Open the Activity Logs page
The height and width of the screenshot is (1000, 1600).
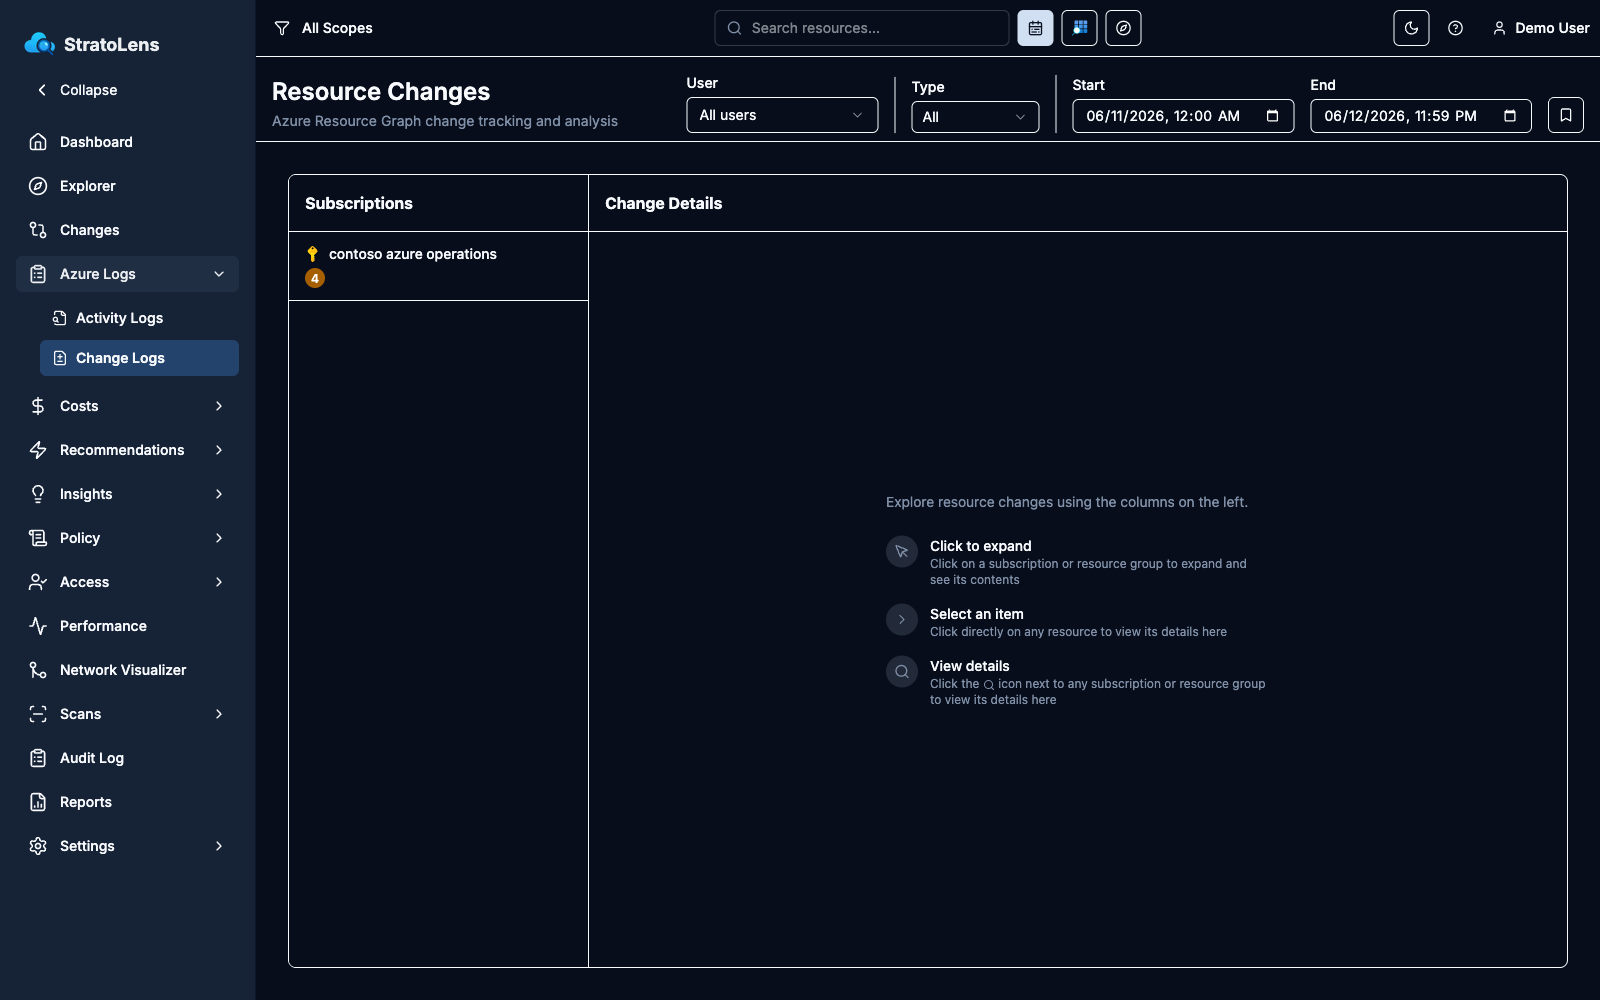pos(139,318)
